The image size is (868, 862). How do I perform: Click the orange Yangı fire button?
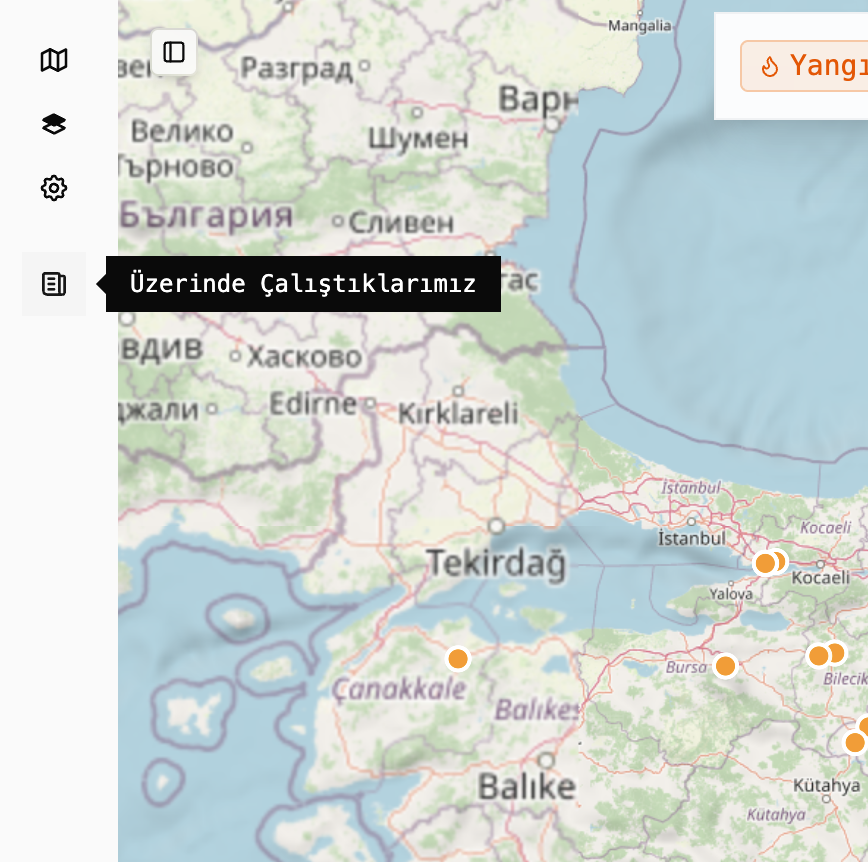point(804,66)
